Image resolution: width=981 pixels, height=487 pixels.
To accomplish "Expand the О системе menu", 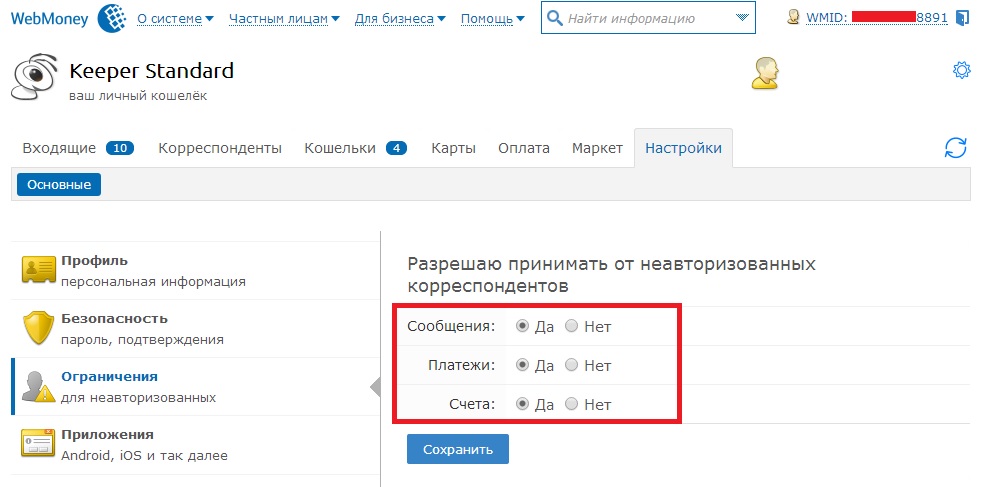I will tap(175, 19).
